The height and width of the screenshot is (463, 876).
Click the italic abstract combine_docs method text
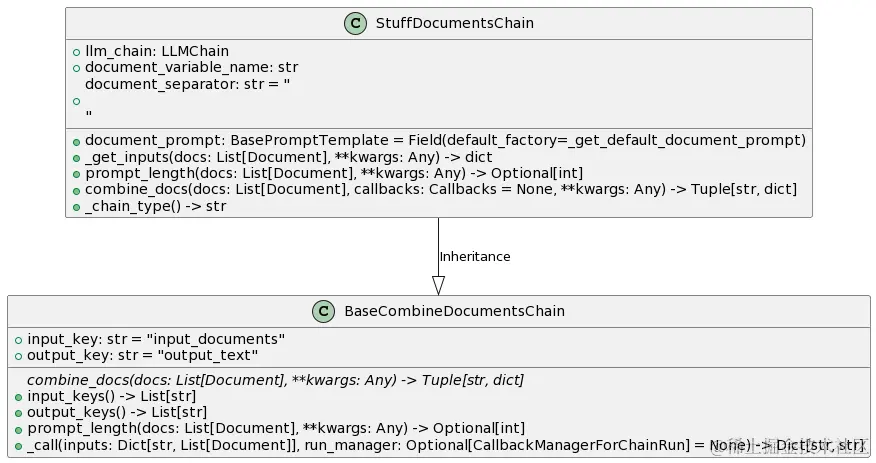click(x=275, y=380)
